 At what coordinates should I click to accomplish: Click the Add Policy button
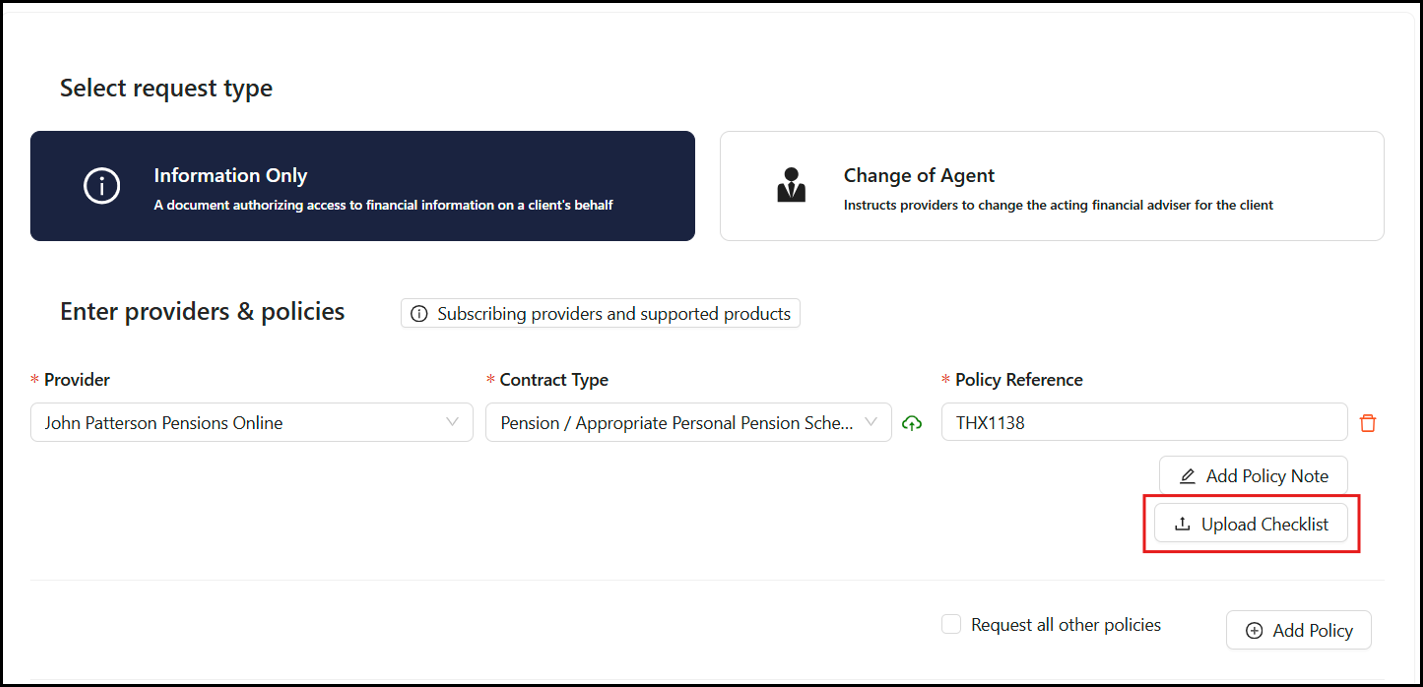point(1299,631)
